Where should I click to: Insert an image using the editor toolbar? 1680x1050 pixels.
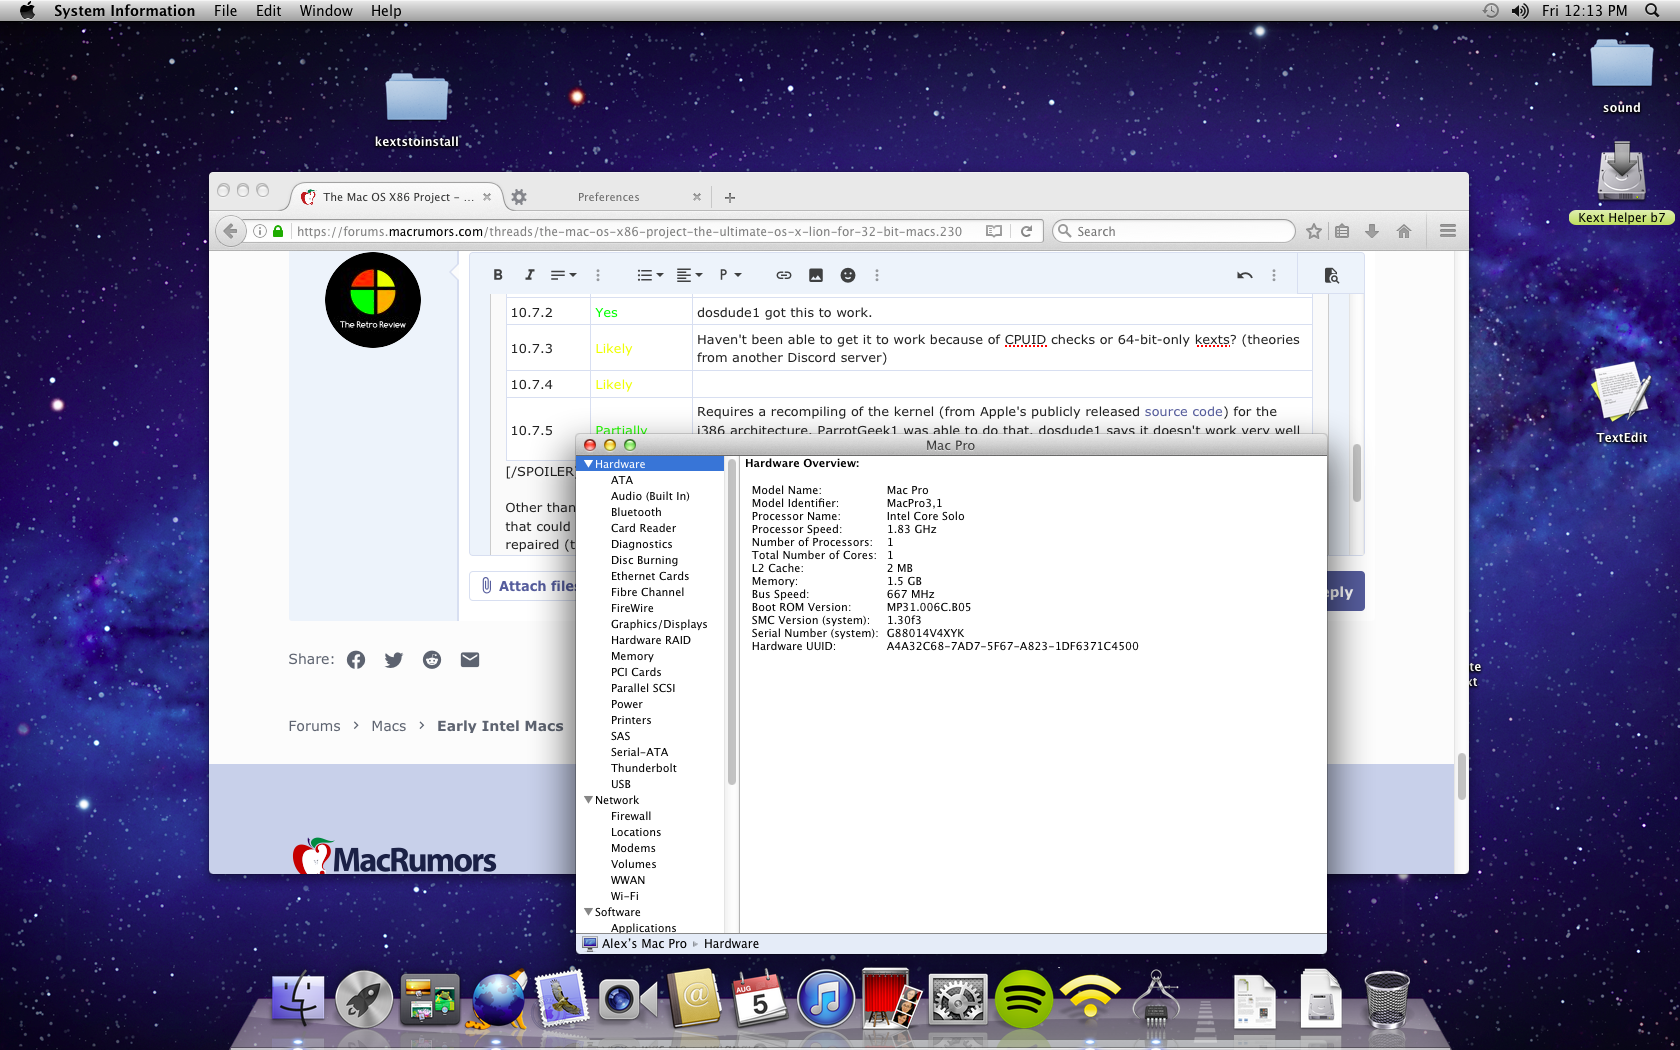[816, 275]
